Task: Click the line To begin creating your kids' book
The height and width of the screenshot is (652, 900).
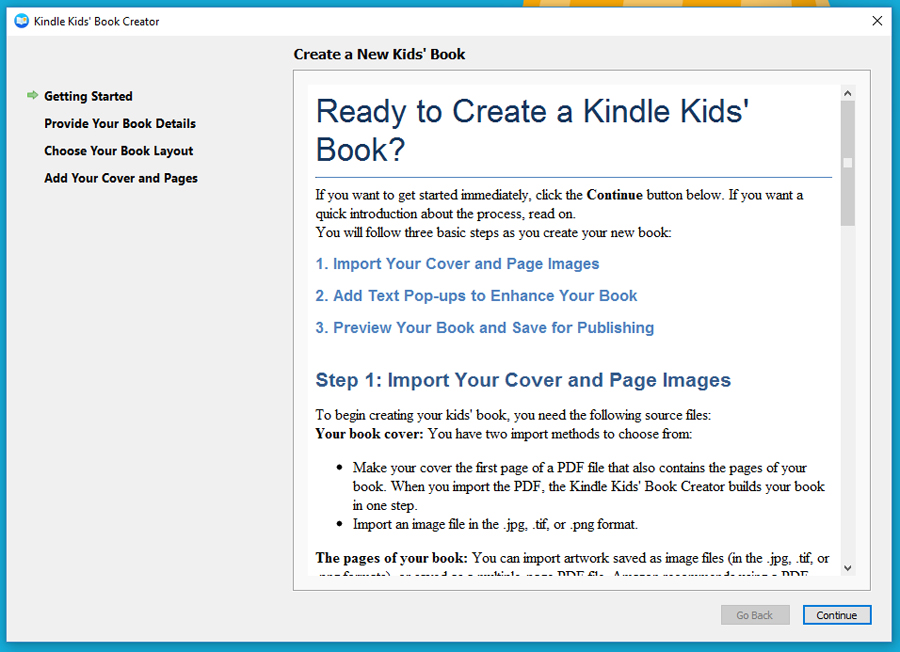Action: pyautogui.click(x=513, y=415)
